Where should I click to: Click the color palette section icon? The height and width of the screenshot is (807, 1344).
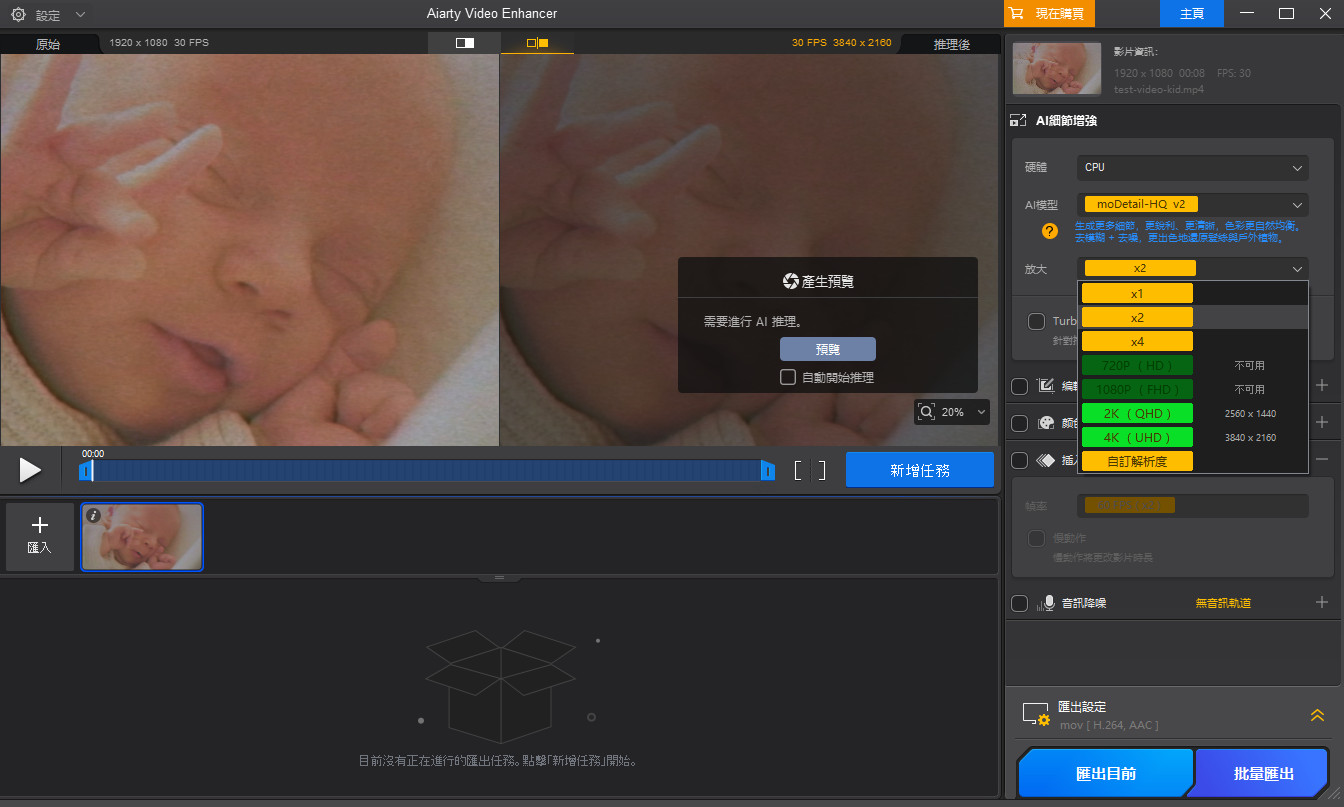[1047, 423]
